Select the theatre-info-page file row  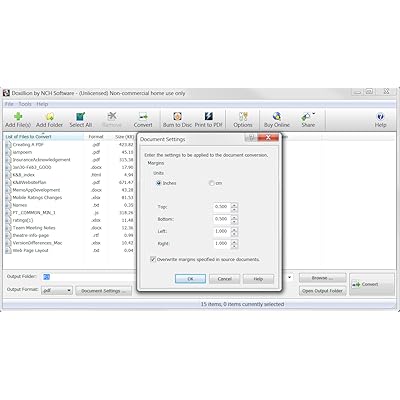[x=70, y=235]
